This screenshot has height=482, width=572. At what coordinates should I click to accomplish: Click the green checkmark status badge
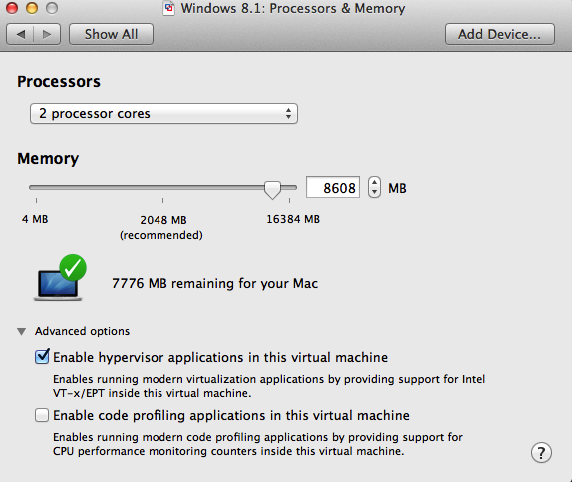pyautogui.click(x=73, y=267)
